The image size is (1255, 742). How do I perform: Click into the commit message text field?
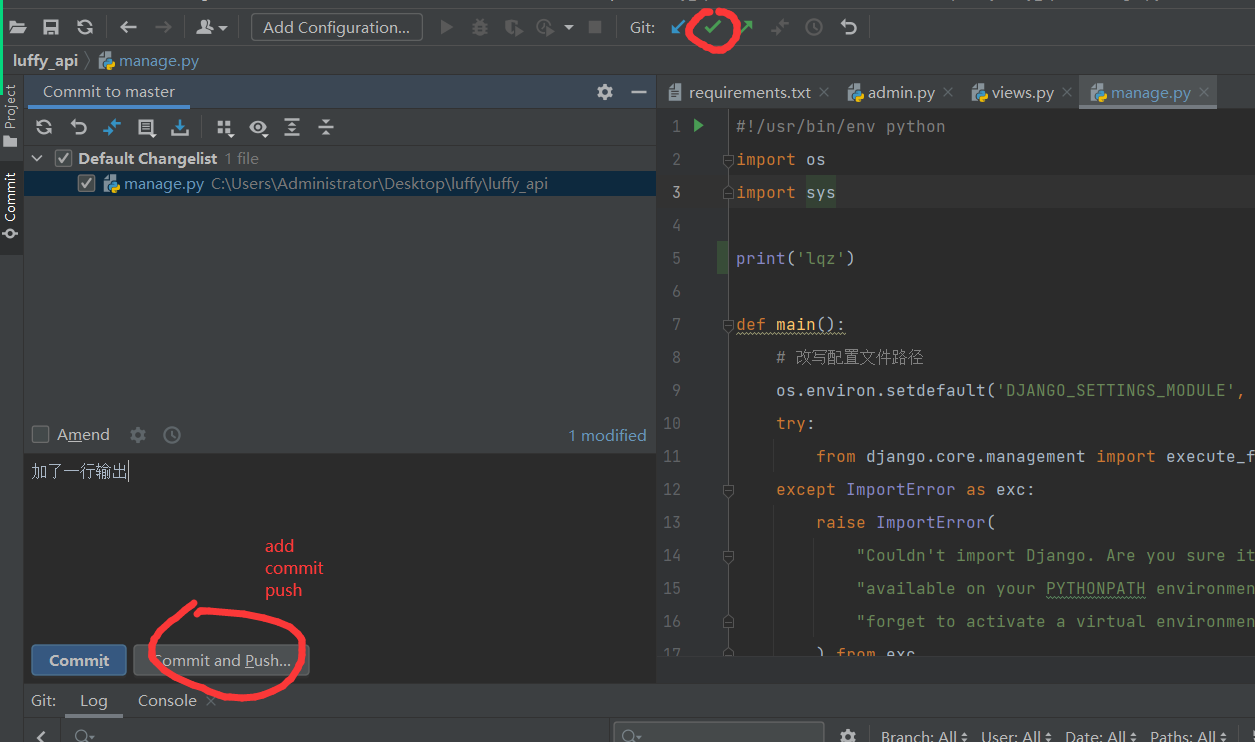(x=340, y=545)
